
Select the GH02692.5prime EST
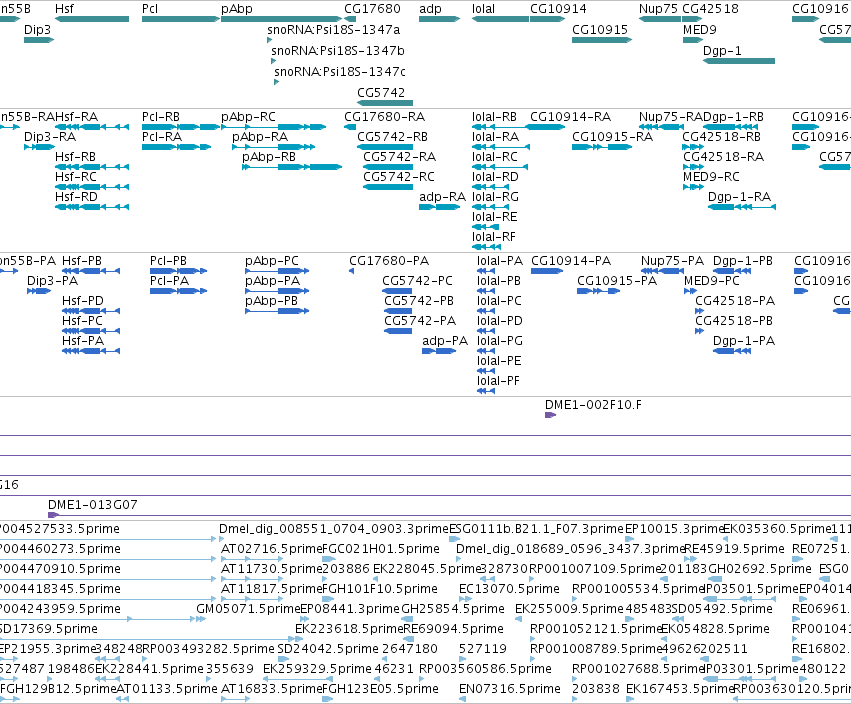click(x=716, y=579)
